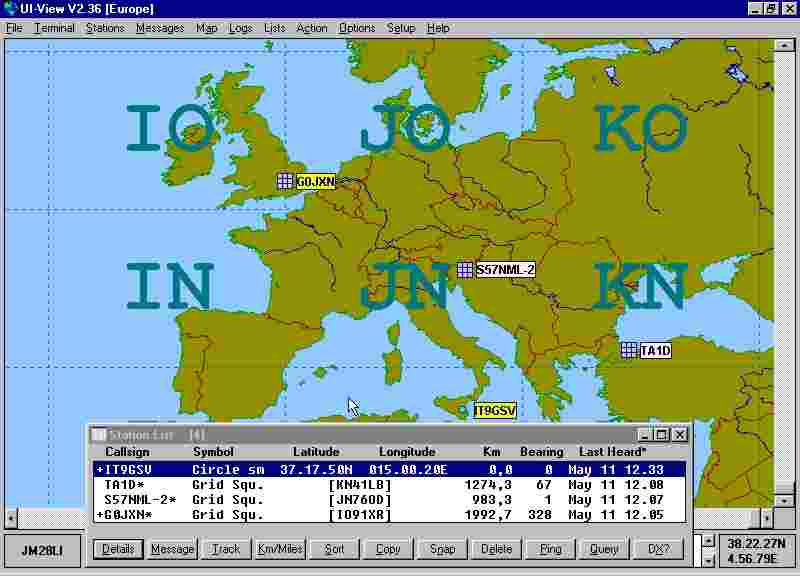Viewport: 800px width, 576px height.
Task: Click the 38.22.27N coordinate readout
Action: point(757,543)
